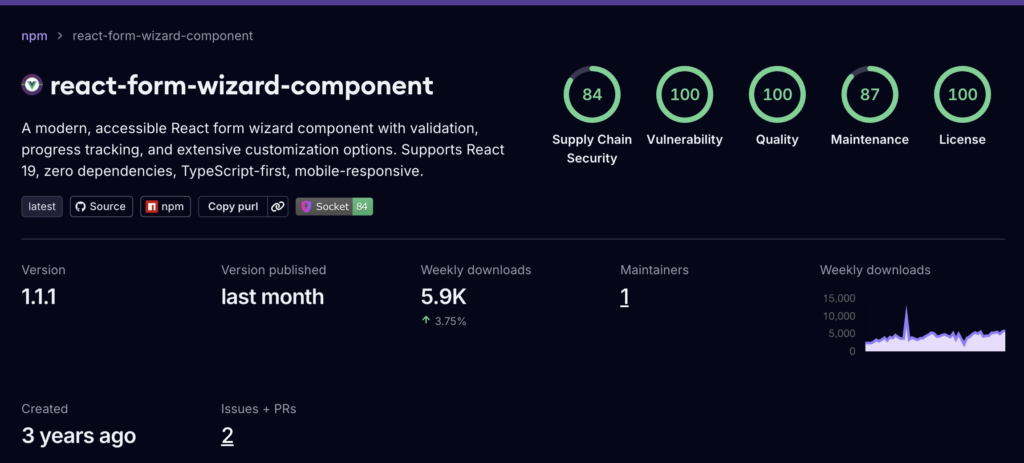Screen dimensions: 1024x463
Task: Open Quality score 100 ring
Action: (x=777, y=95)
